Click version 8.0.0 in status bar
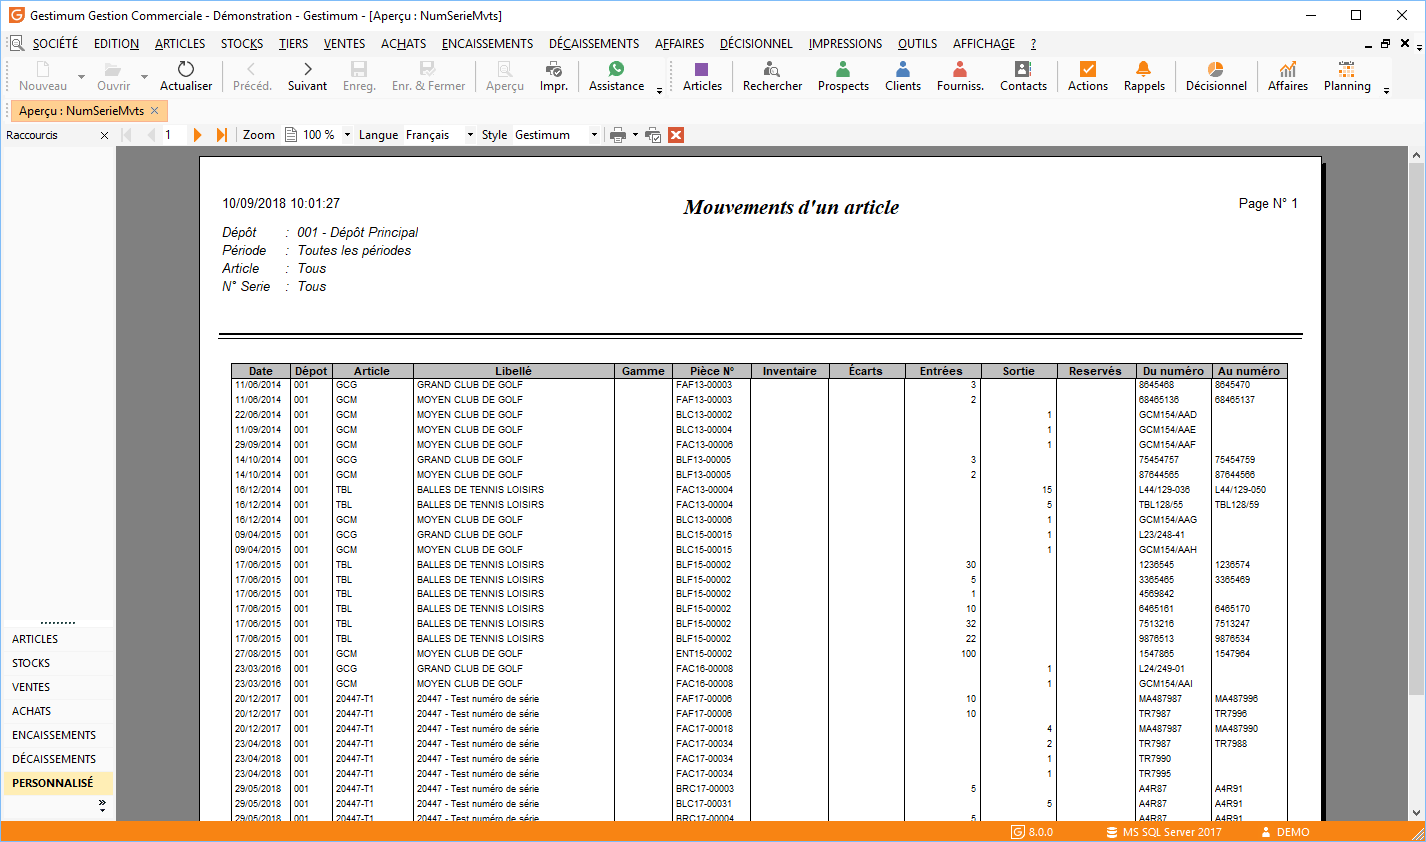Screen dimensions: 1426x842 click(x=1032, y=832)
